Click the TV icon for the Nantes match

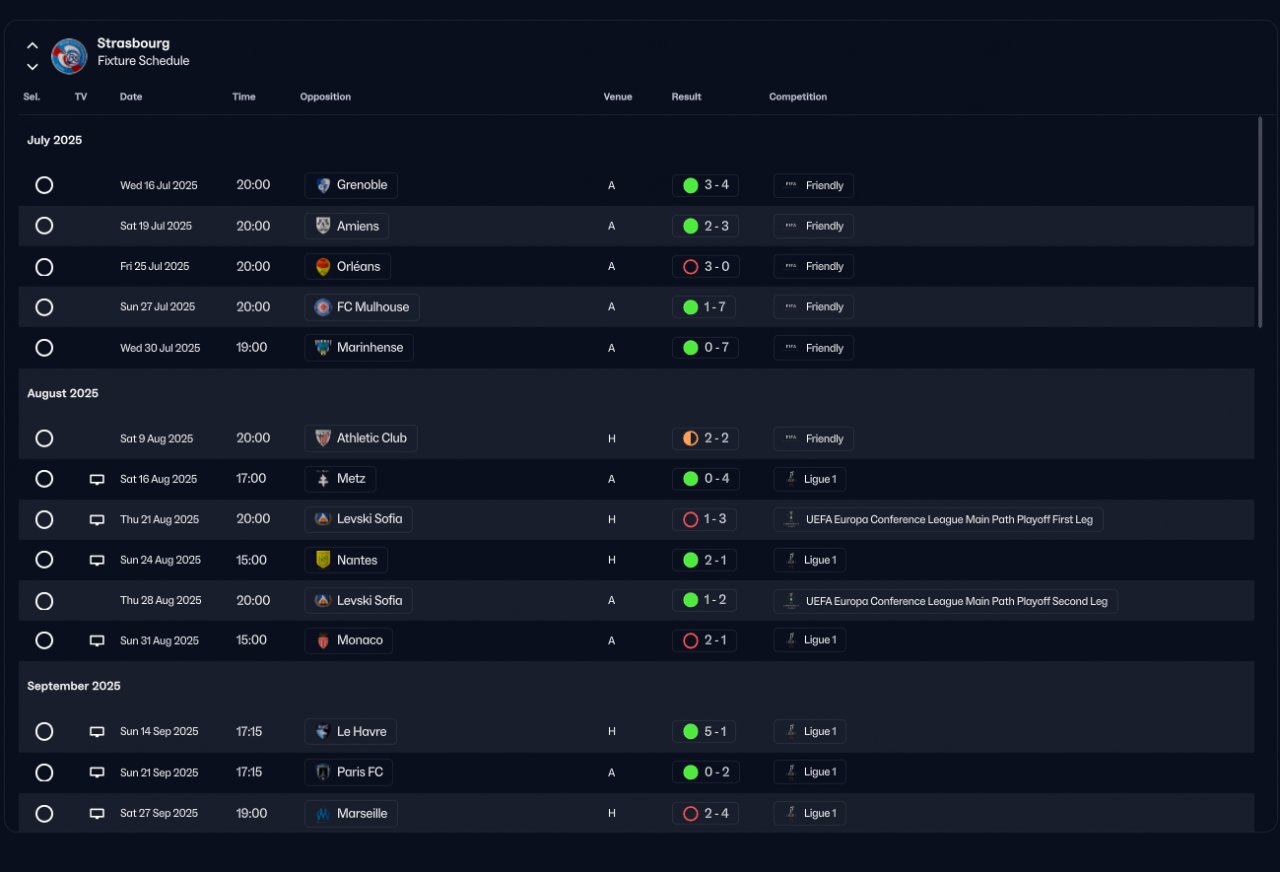pos(97,560)
